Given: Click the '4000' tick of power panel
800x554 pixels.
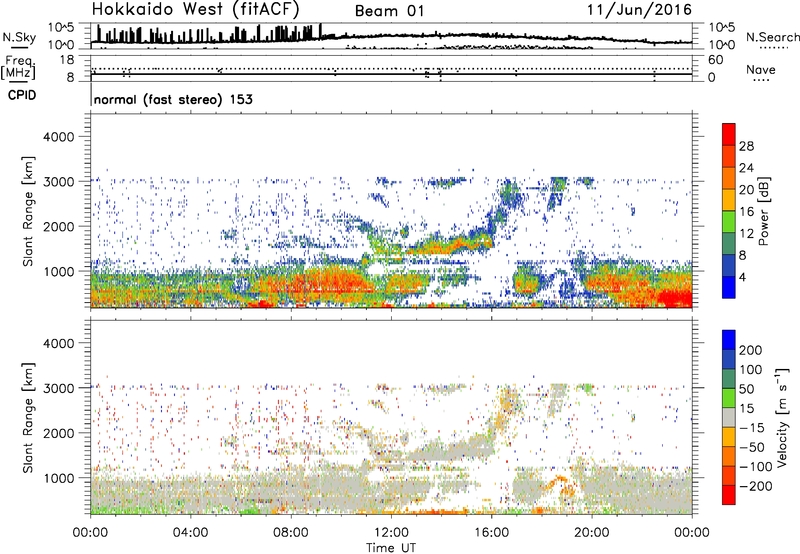Looking at the screenshot, I should click(59, 137).
